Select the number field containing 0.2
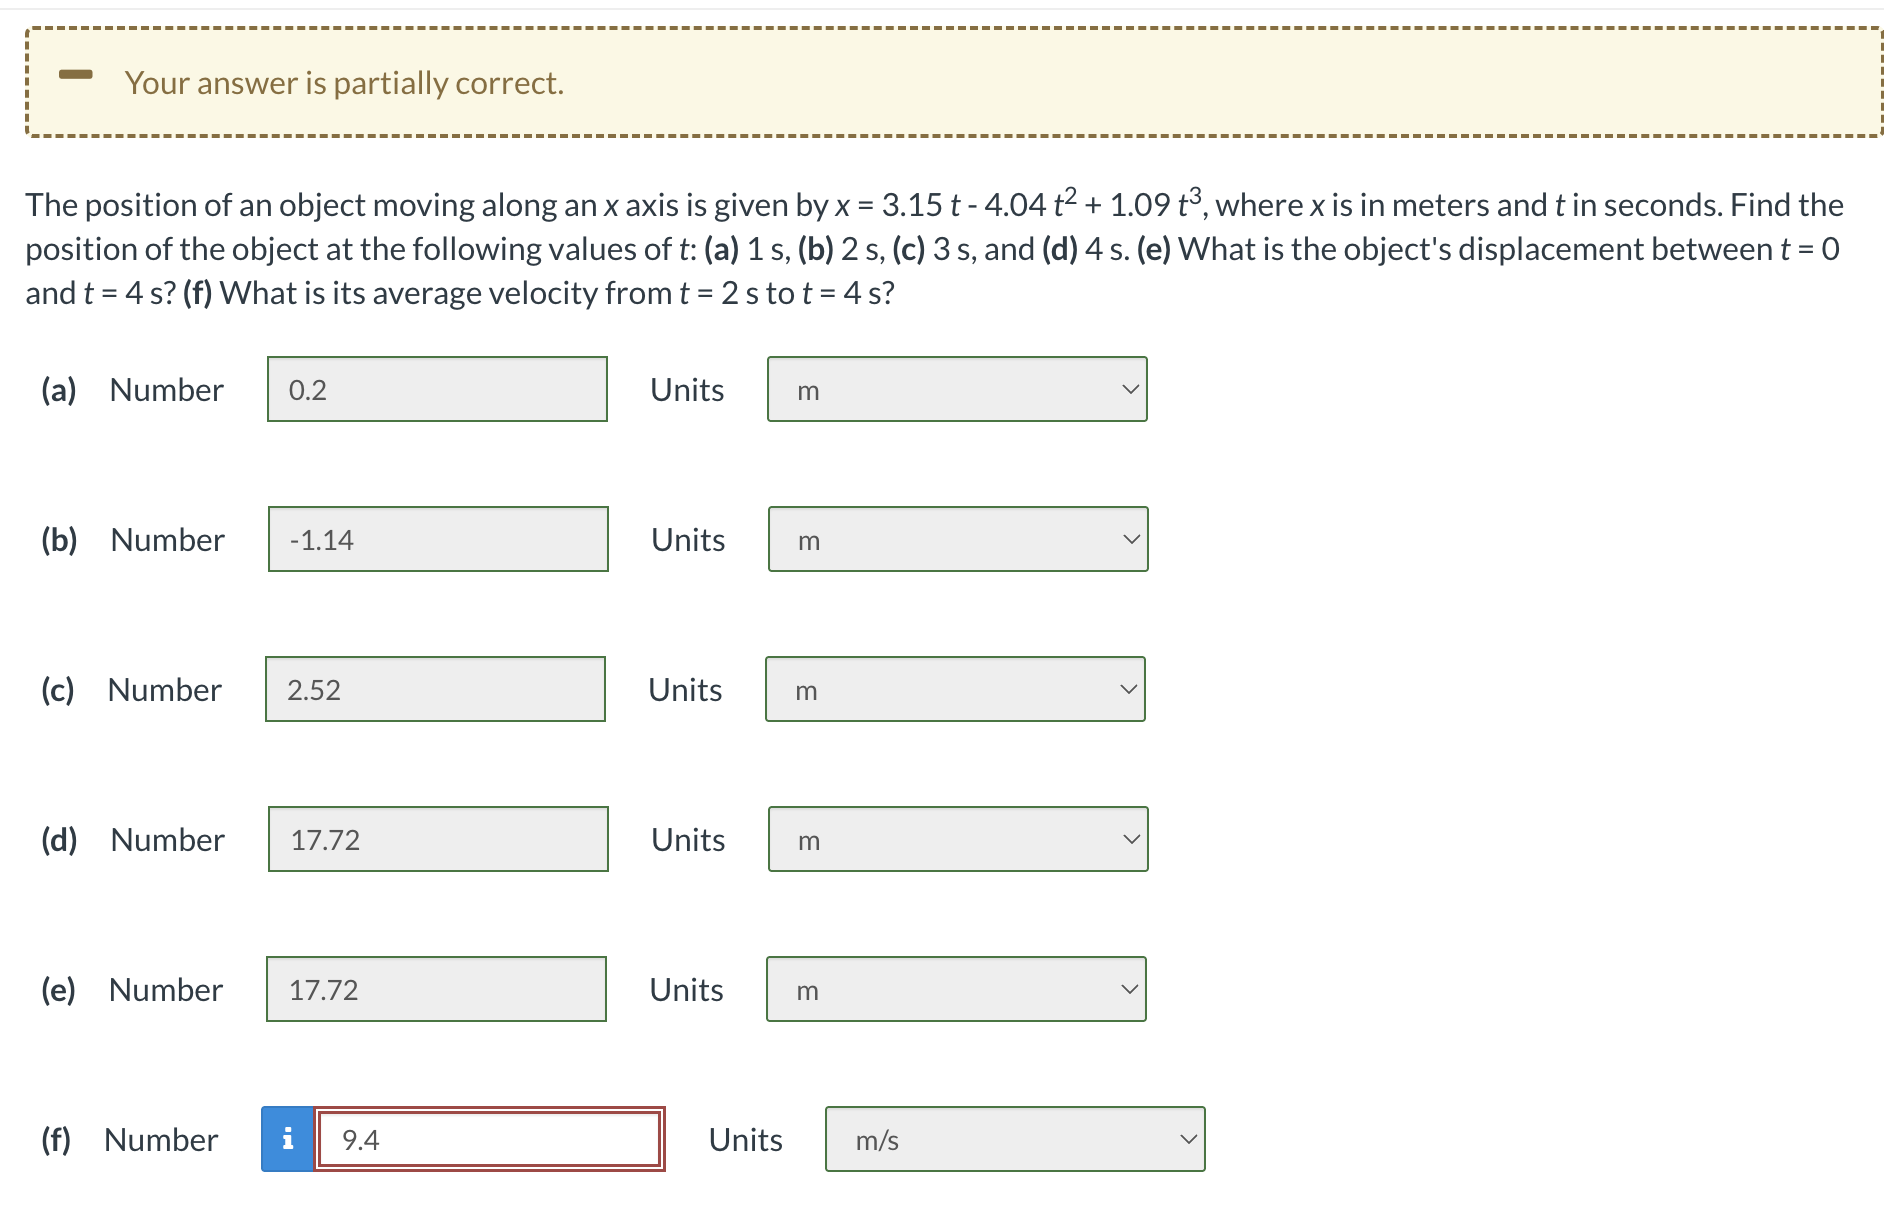 click(437, 389)
